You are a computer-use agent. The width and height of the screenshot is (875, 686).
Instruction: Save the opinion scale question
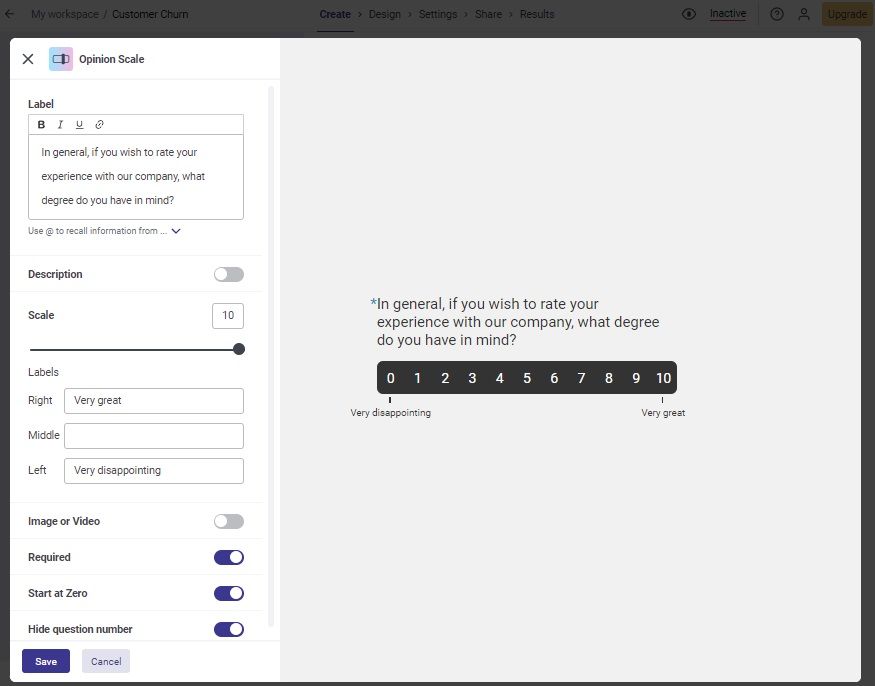(x=46, y=661)
